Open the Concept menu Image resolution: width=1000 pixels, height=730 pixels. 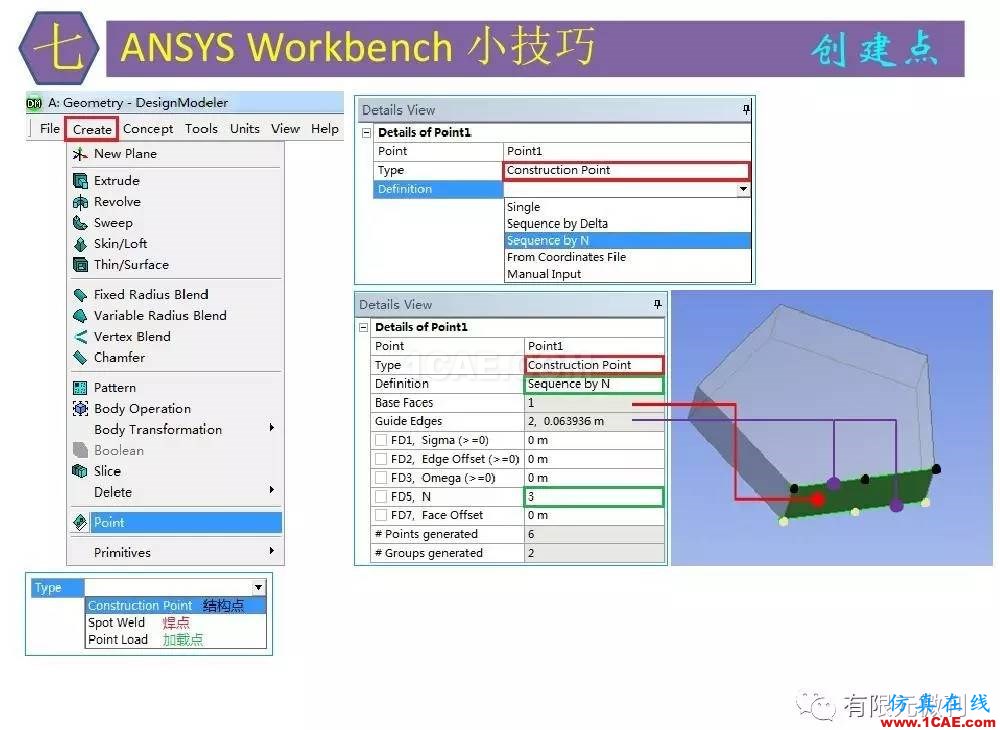(148, 129)
